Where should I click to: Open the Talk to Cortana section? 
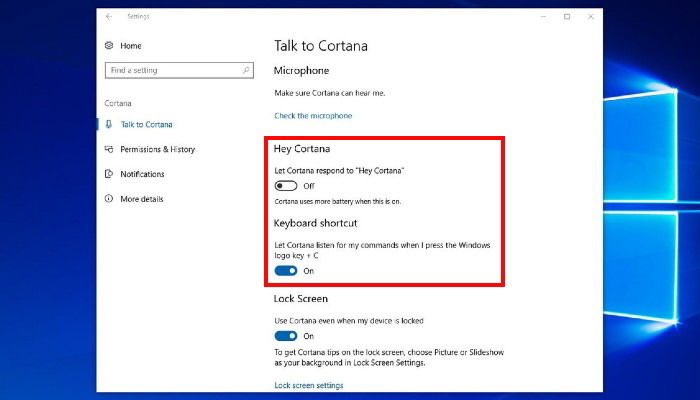[146, 125]
